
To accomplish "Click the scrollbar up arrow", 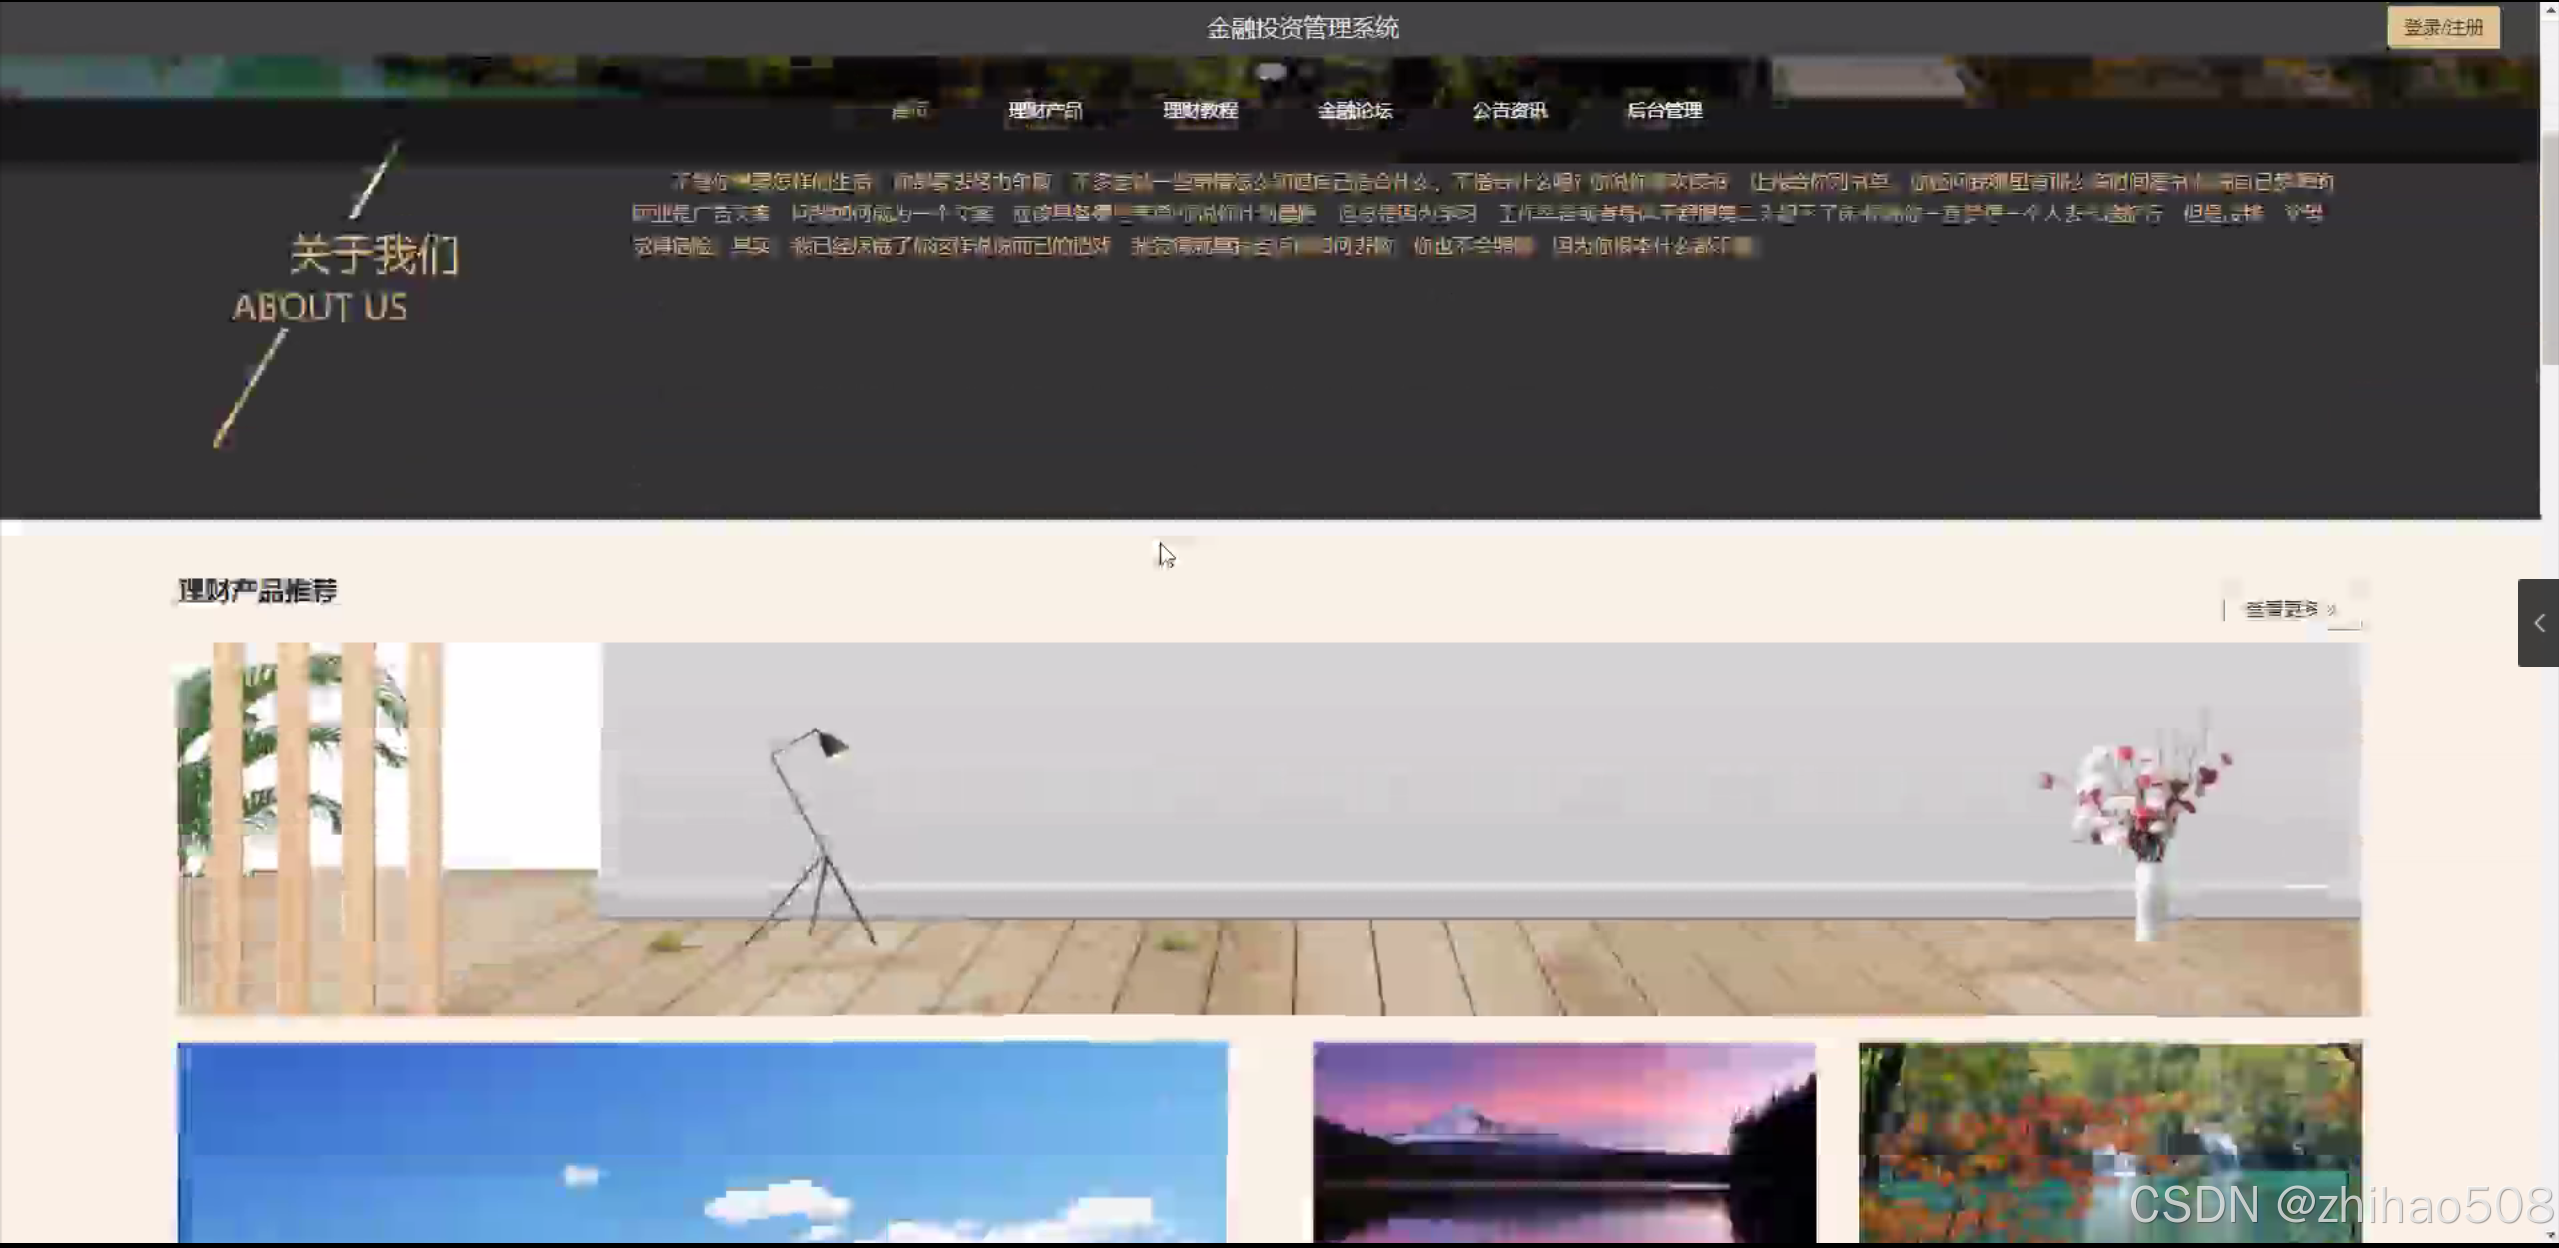I will coord(2549,8).
